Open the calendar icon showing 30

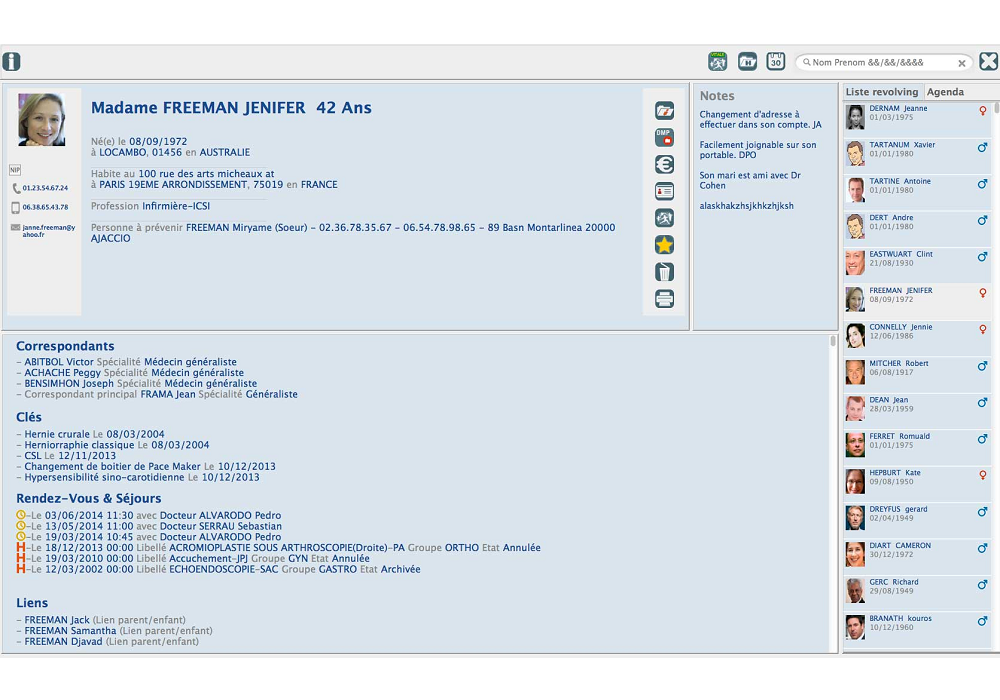pos(776,62)
